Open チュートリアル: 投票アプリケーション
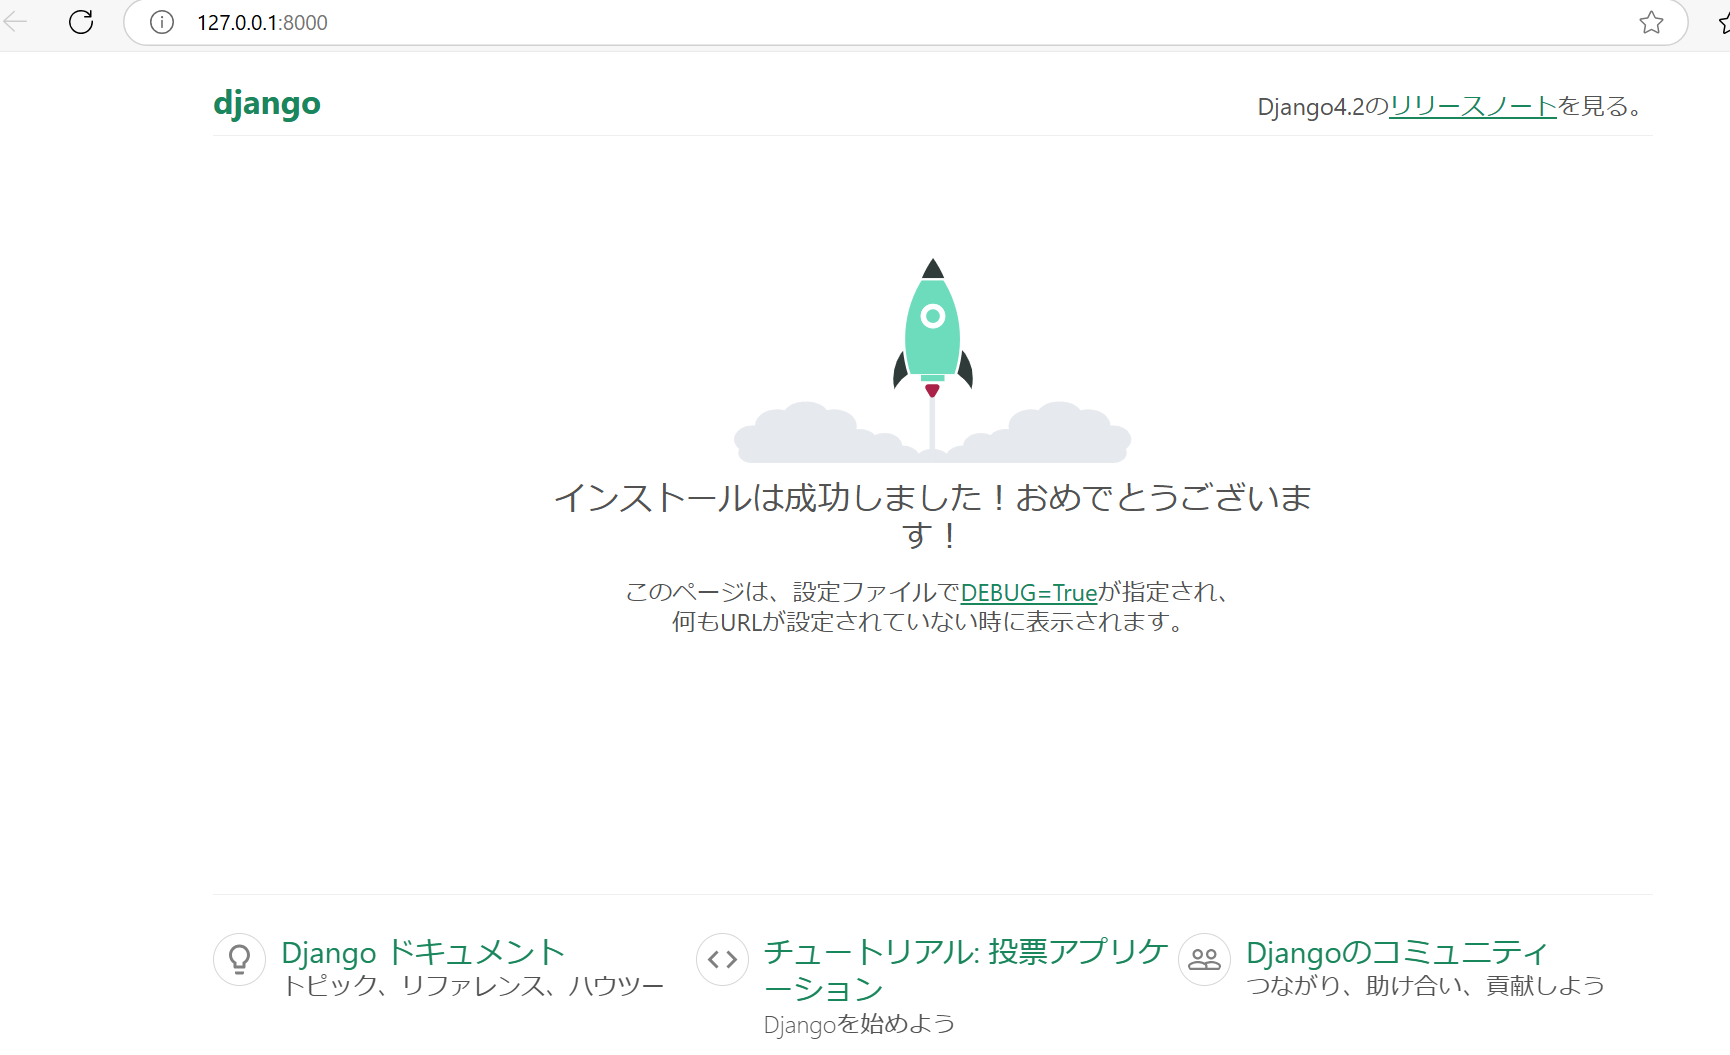This screenshot has height=1055, width=1730. click(963, 951)
